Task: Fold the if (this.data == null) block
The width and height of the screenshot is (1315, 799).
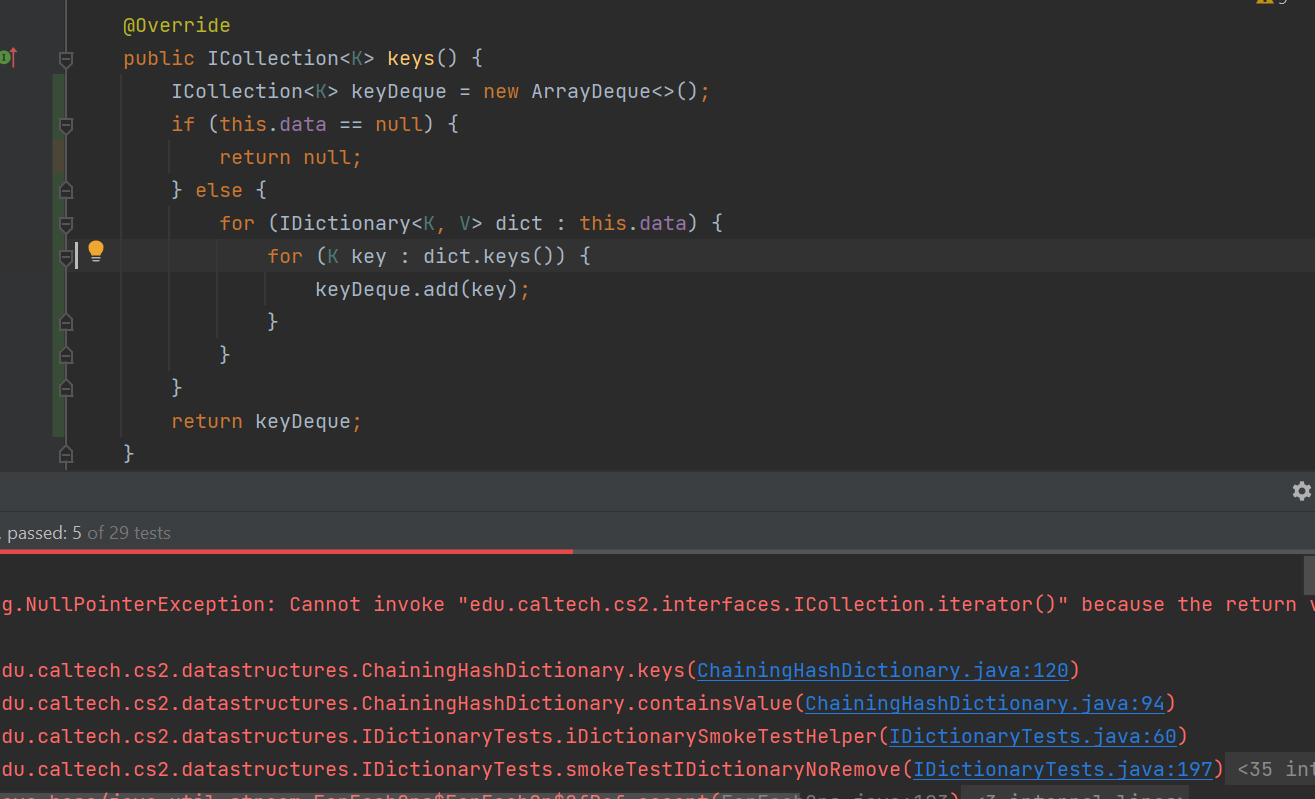Action: pyautogui.click(x=66, y=126)
